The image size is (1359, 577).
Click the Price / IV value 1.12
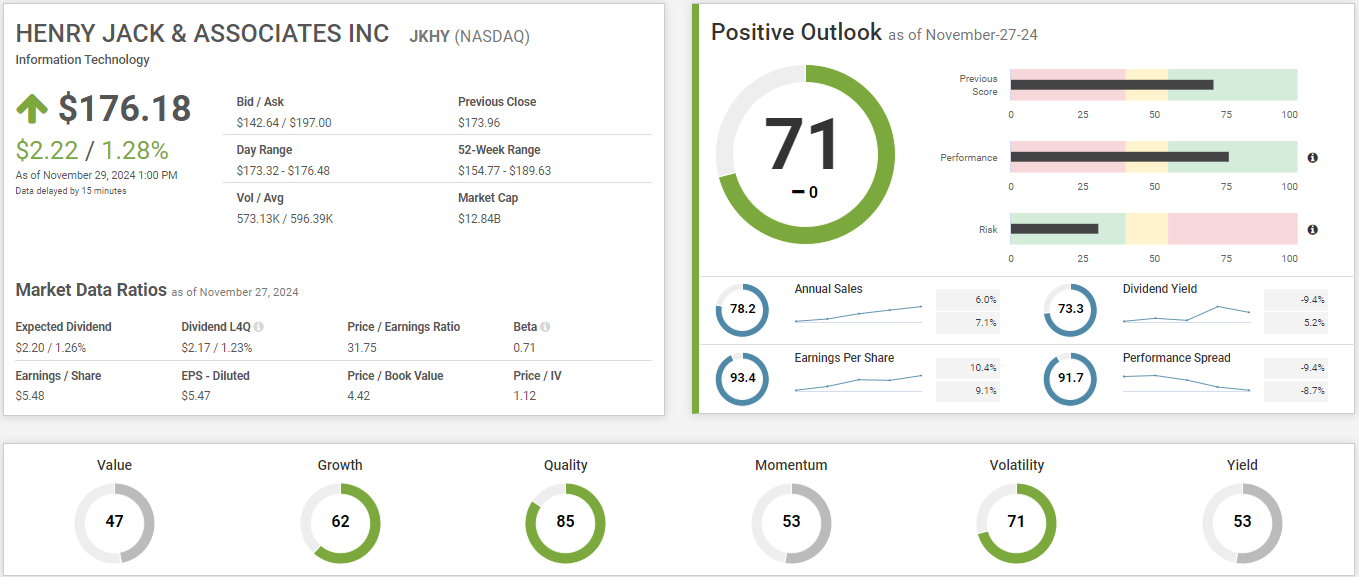[x=524, y=396]
